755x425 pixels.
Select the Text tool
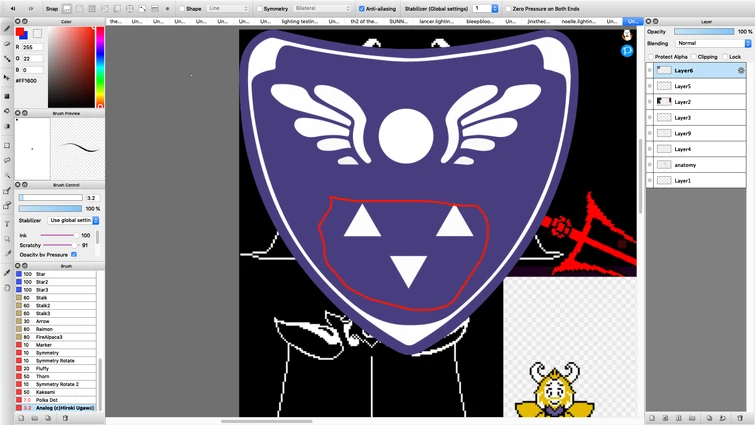7,224
